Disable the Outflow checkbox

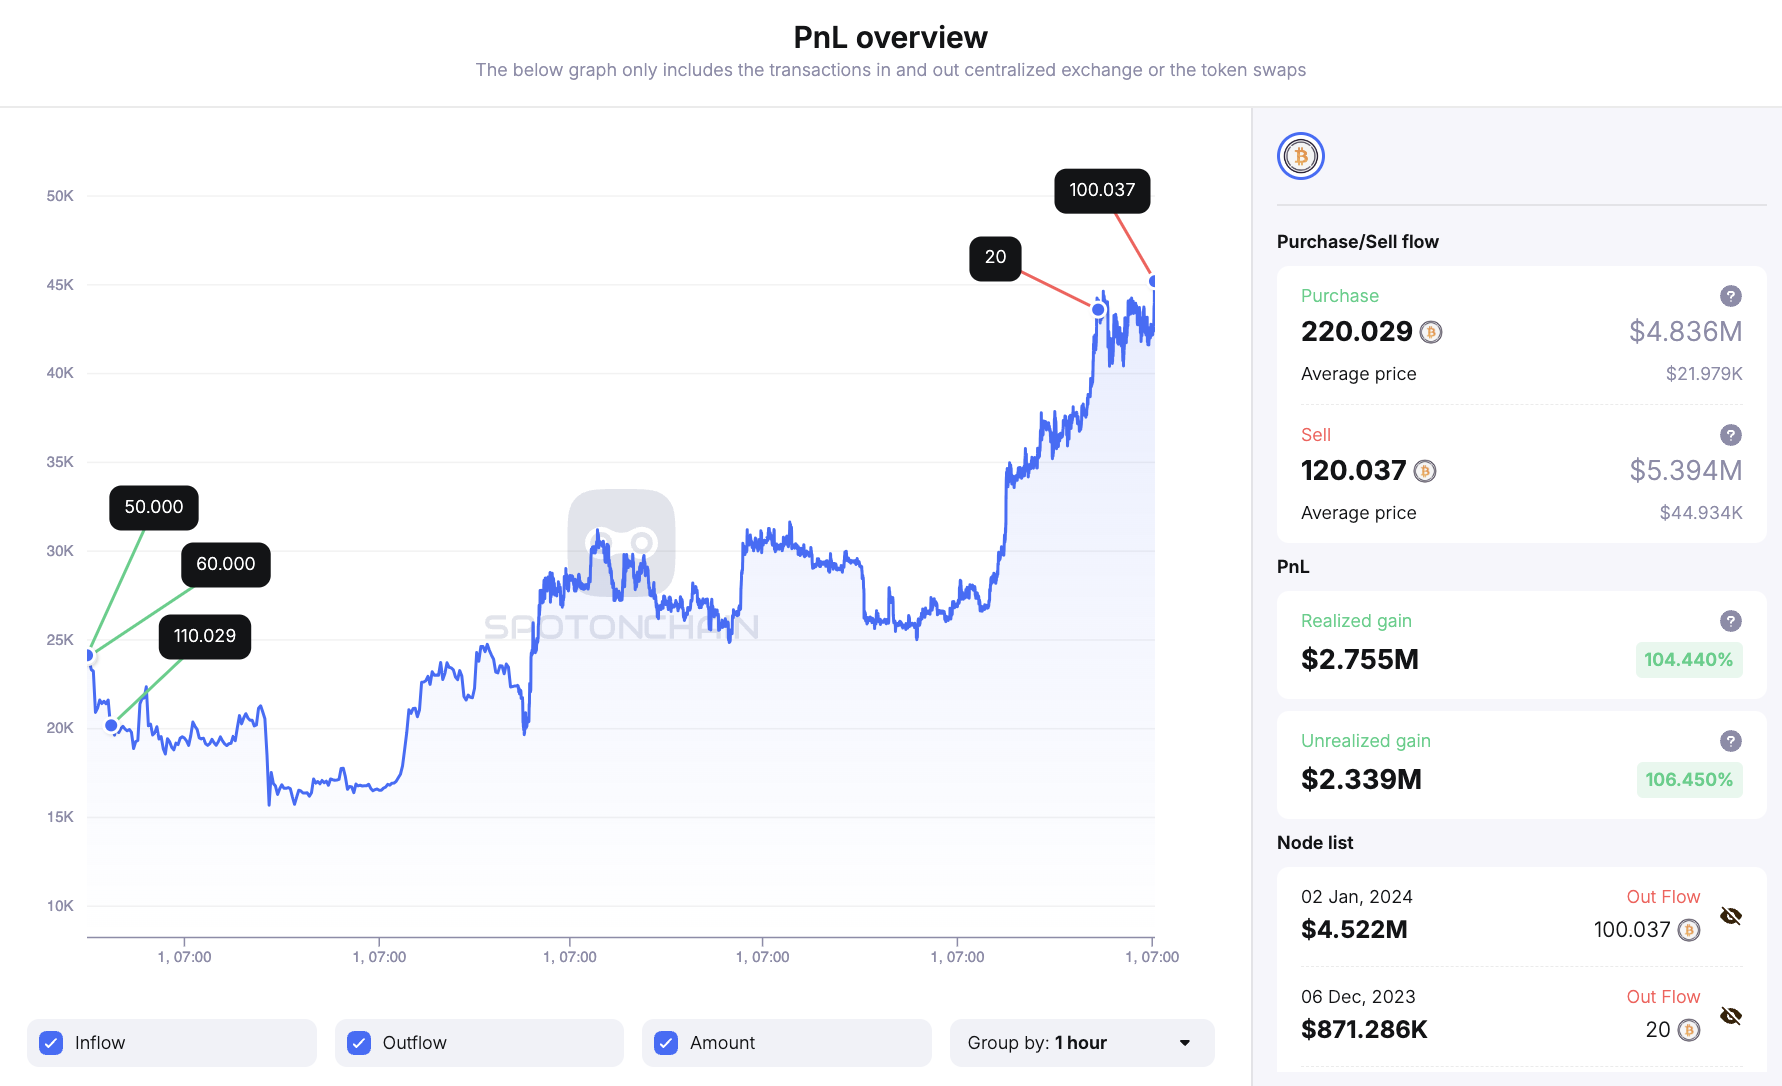(x=358, y=1043)
